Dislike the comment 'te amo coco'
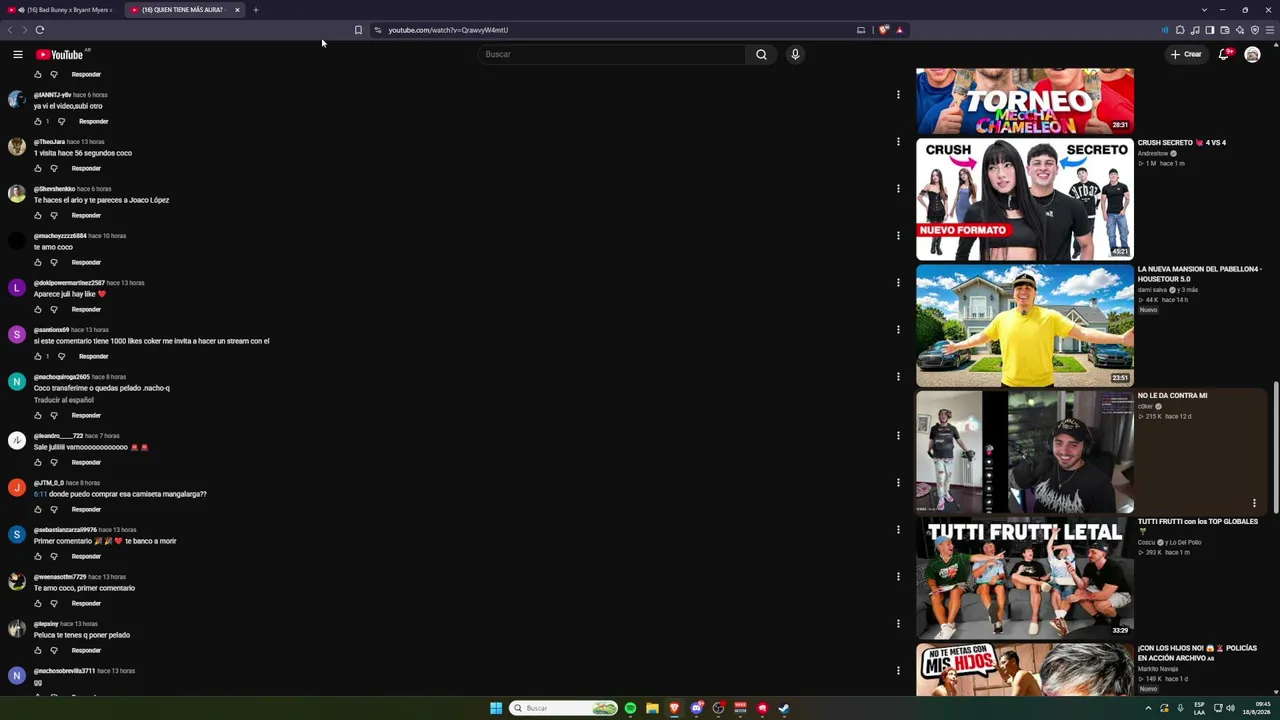 click(x=54, y=262)
